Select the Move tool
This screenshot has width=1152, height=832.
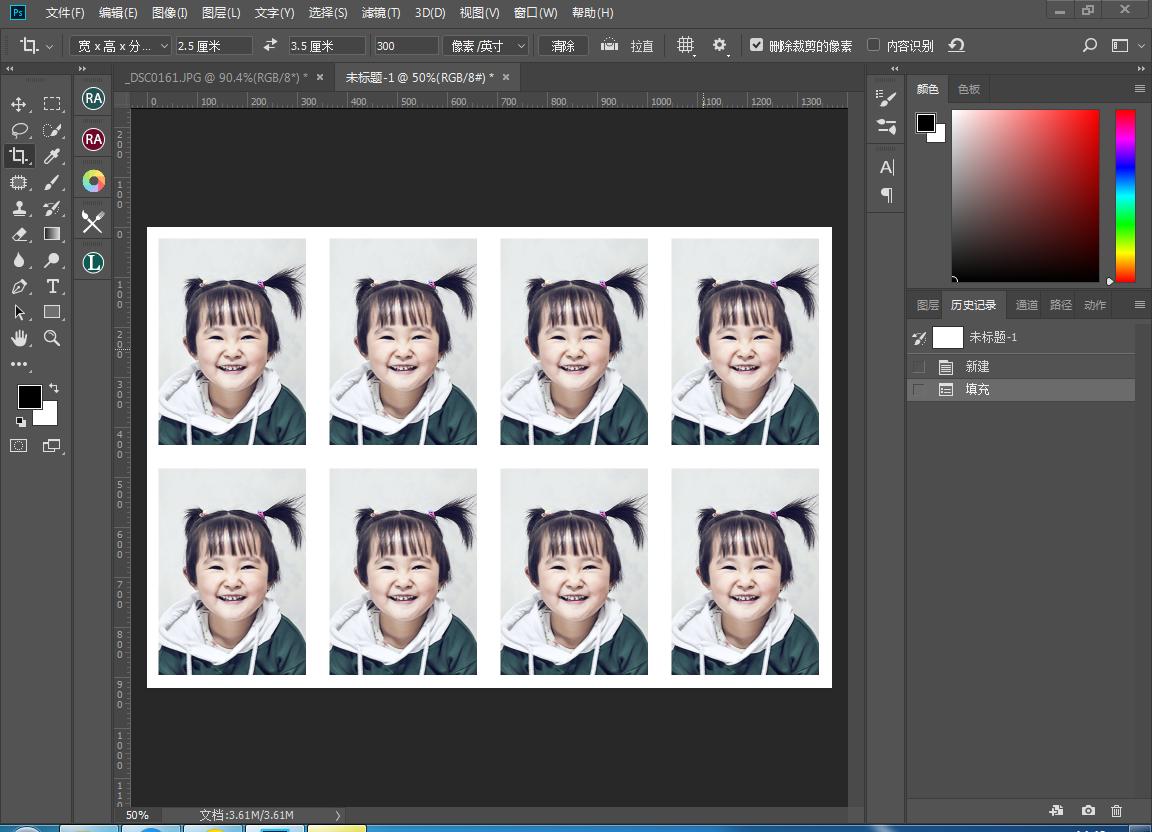click(x=19, y=104)
